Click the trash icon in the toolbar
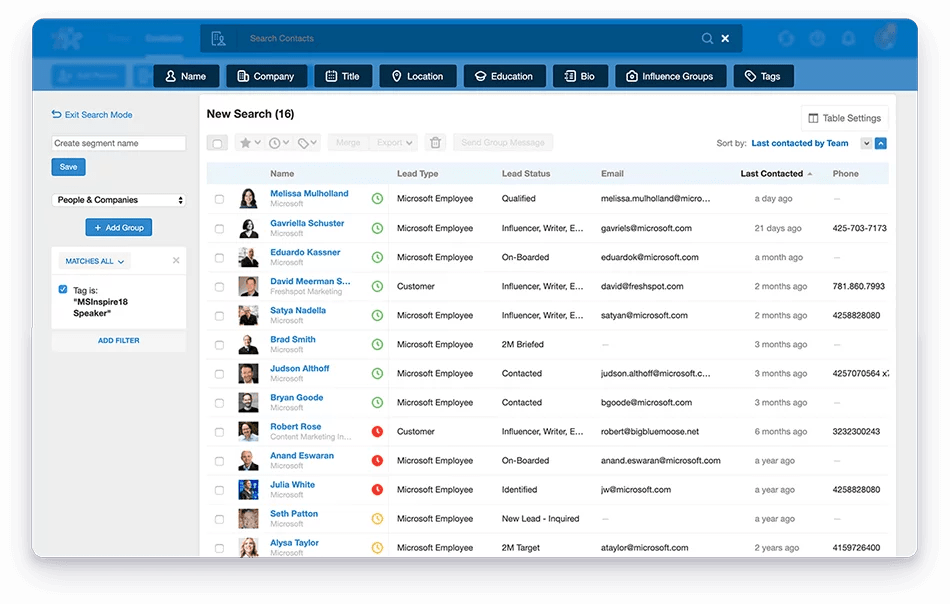This screenshot has height=604, width=950. [x=435, y=142]
